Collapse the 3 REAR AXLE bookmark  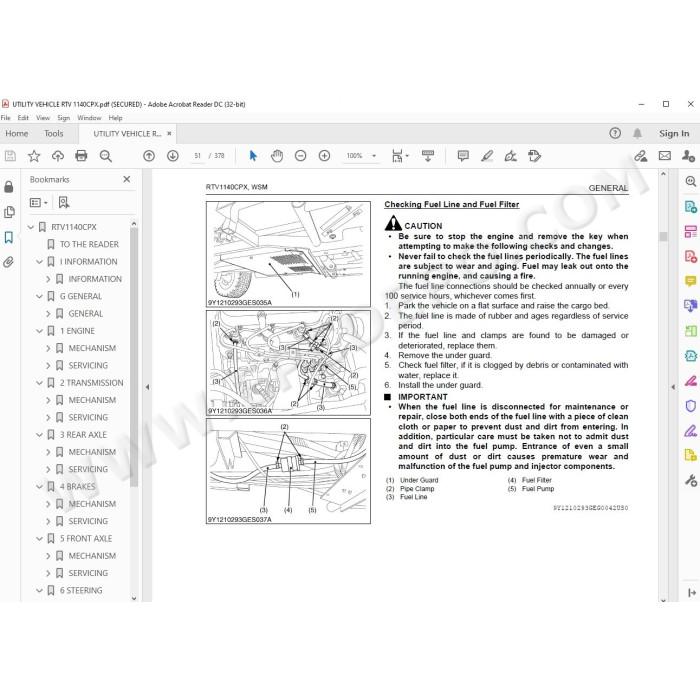[x=39, y=435]
